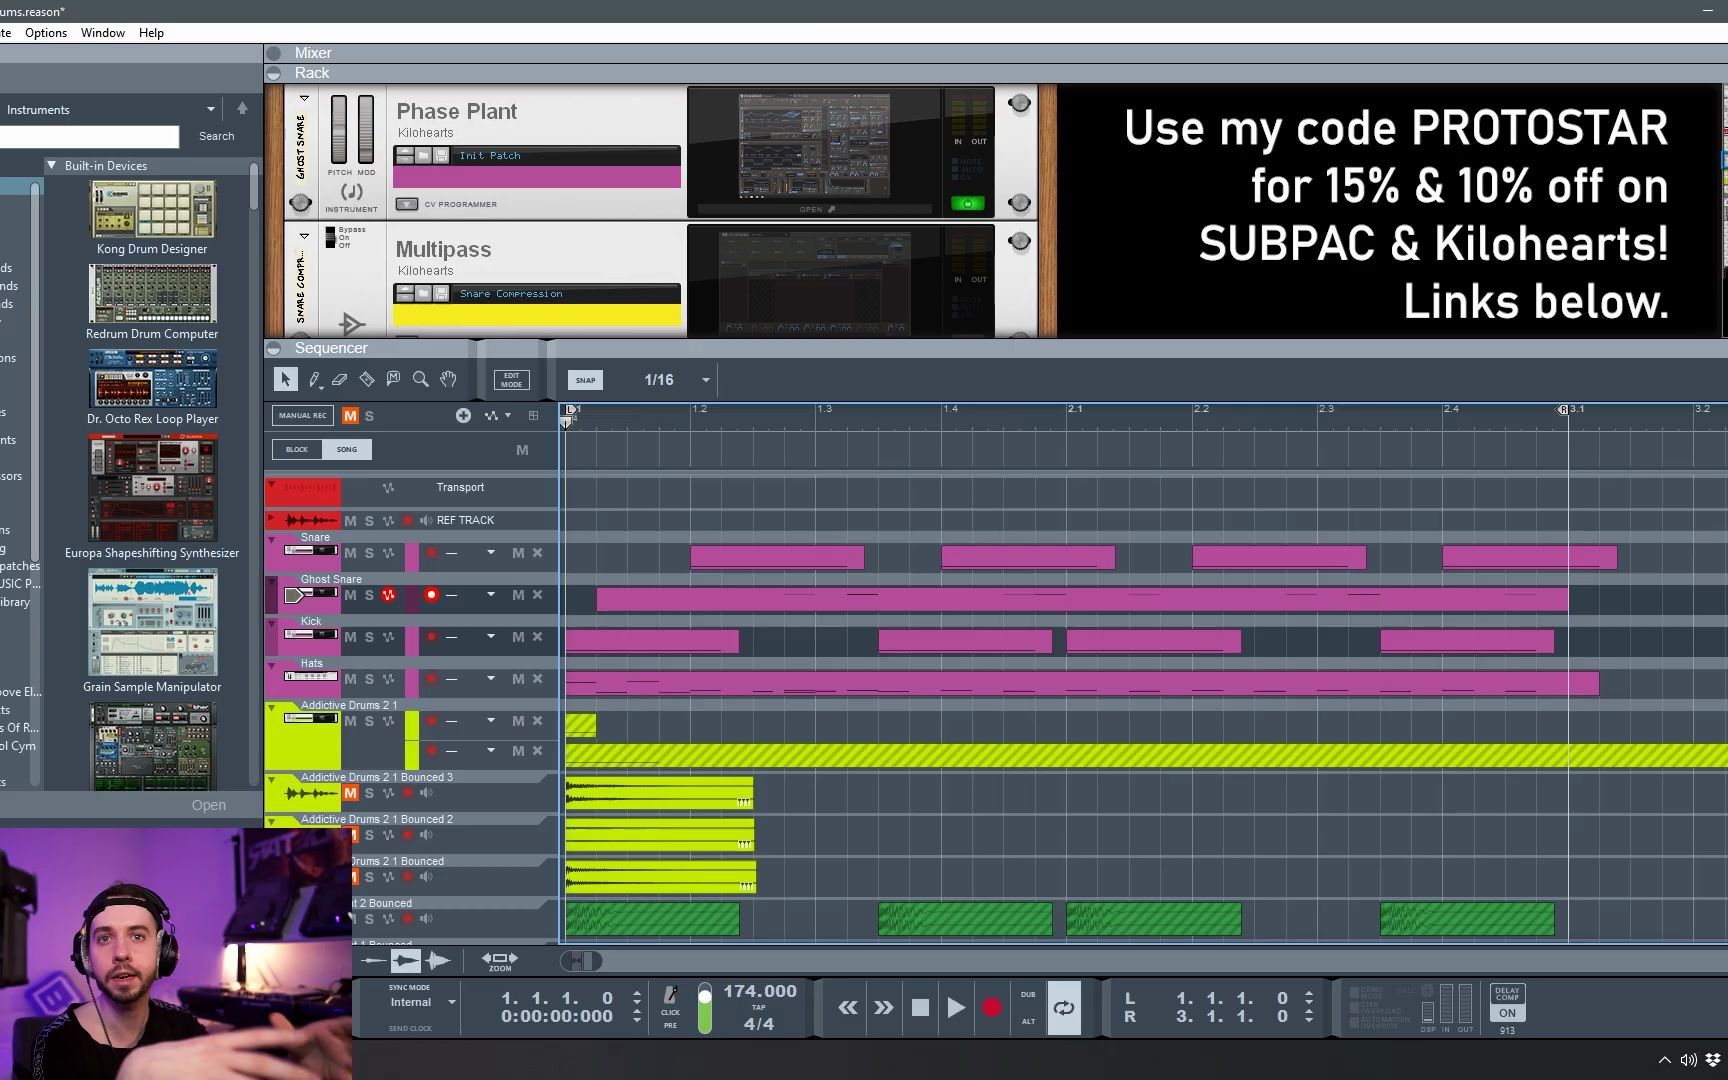Select the Hand tool

click(x=448, y=379)
